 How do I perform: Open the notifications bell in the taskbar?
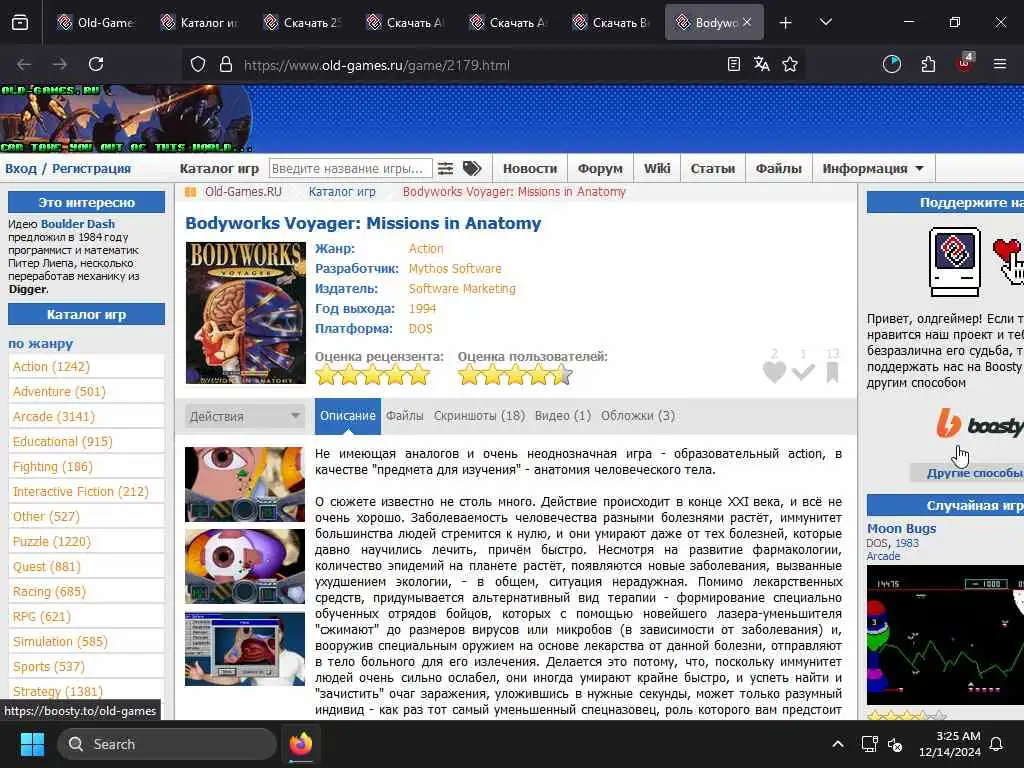(x=997, y=744)
